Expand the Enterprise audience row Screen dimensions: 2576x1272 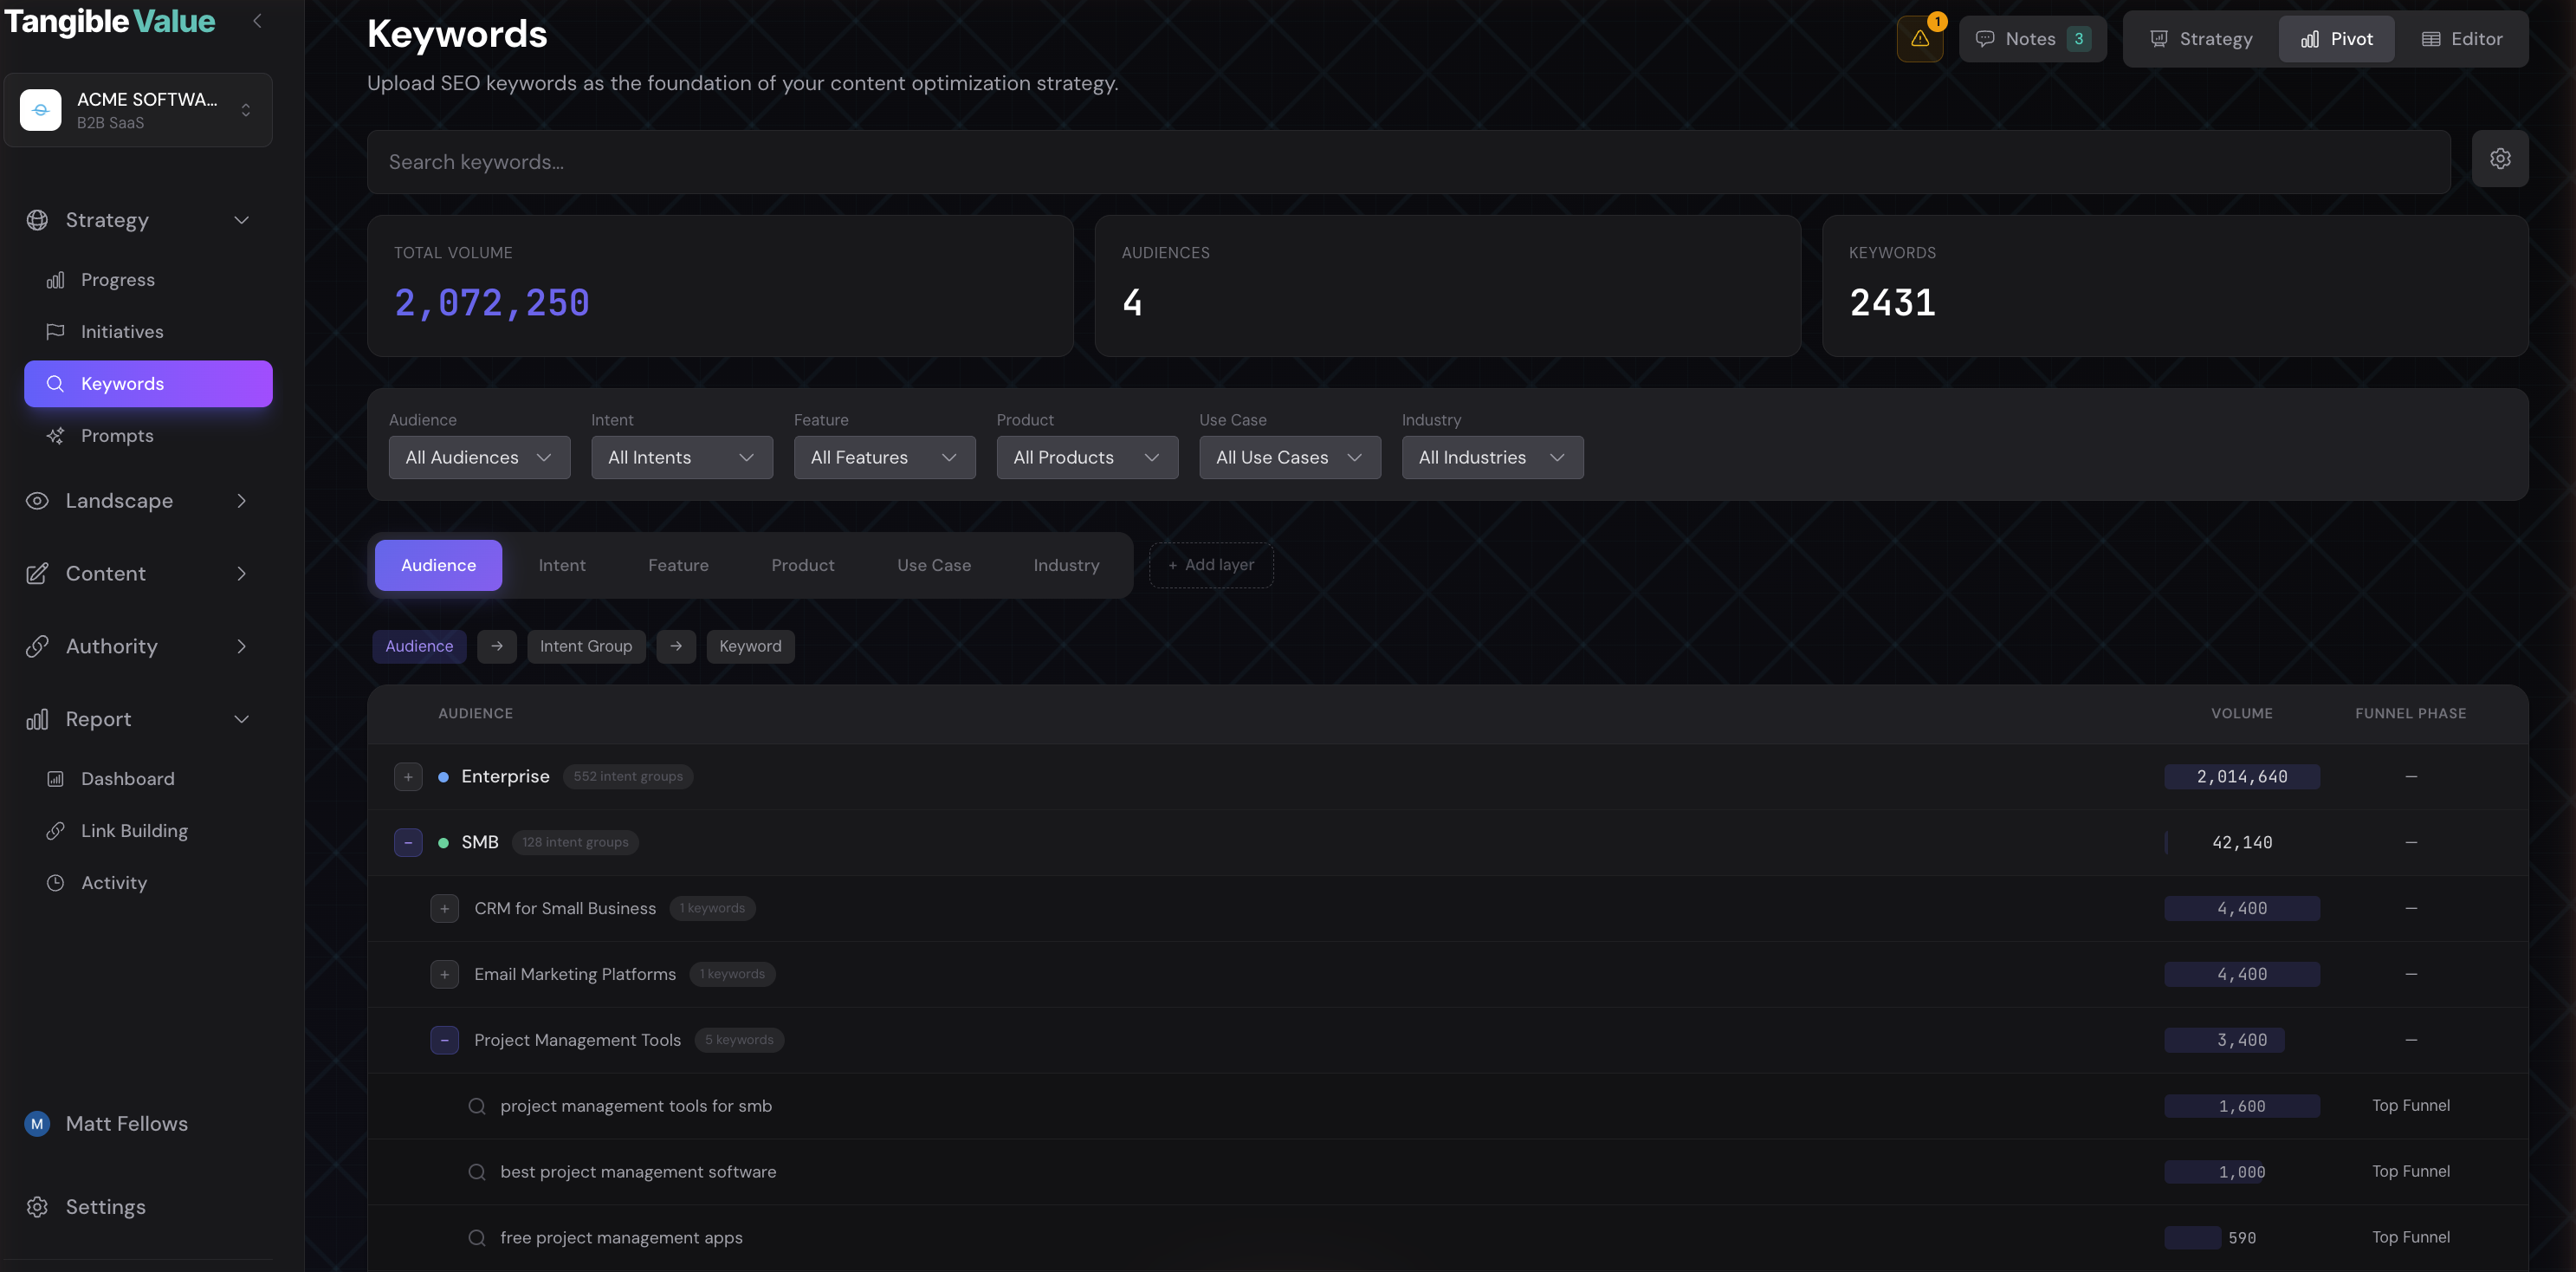[408, 776]
